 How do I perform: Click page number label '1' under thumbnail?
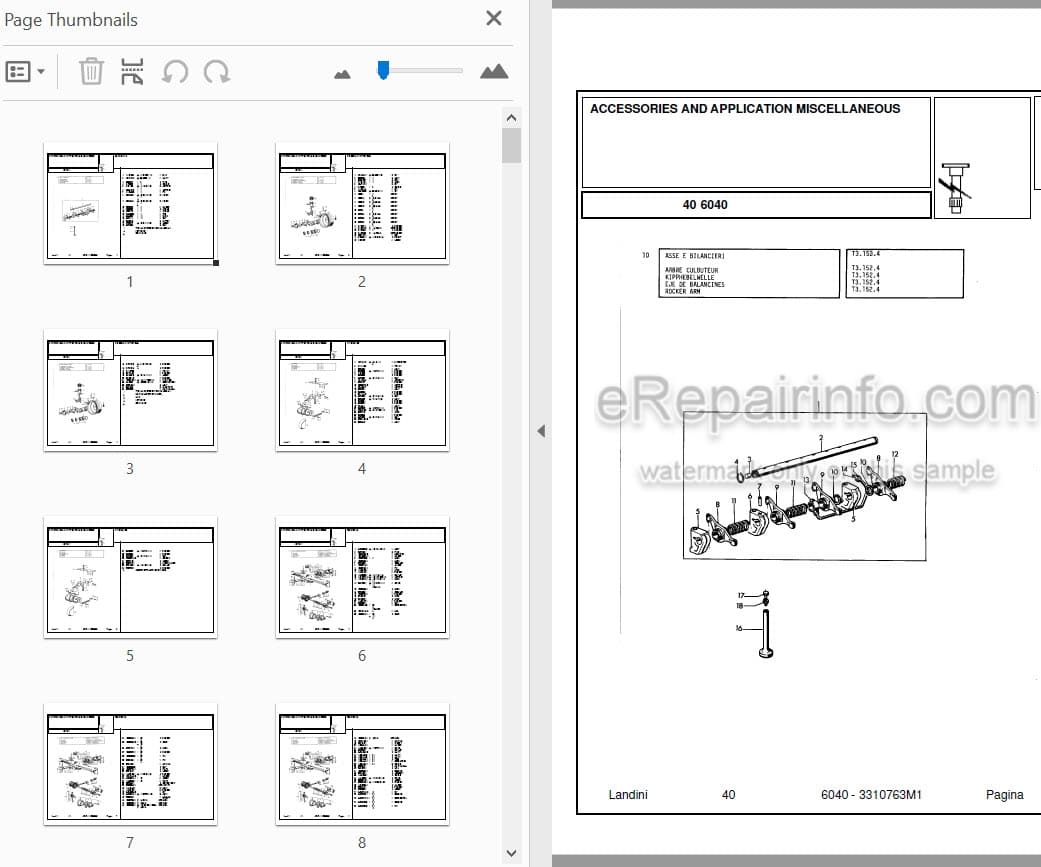(x=130, y=281)
